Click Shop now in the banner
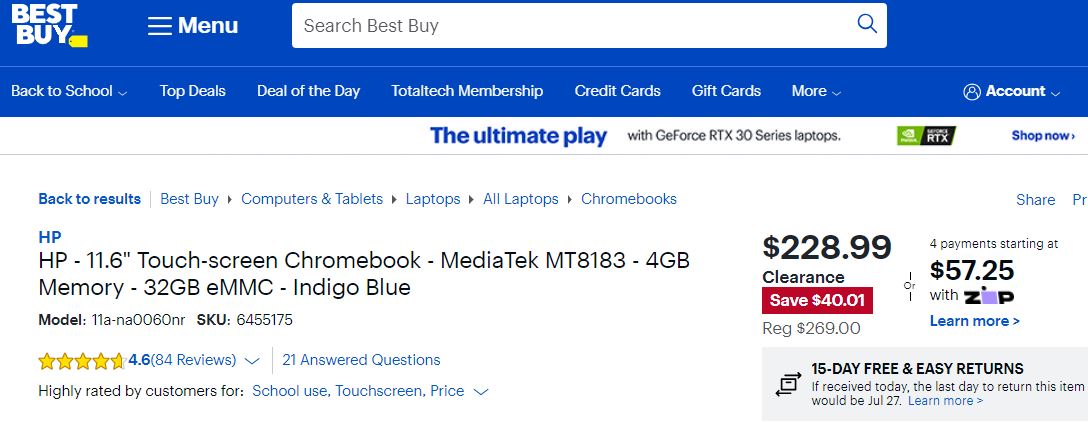Image resolution: width=1088 pixels, height=423 pixels. point(1043,135)
